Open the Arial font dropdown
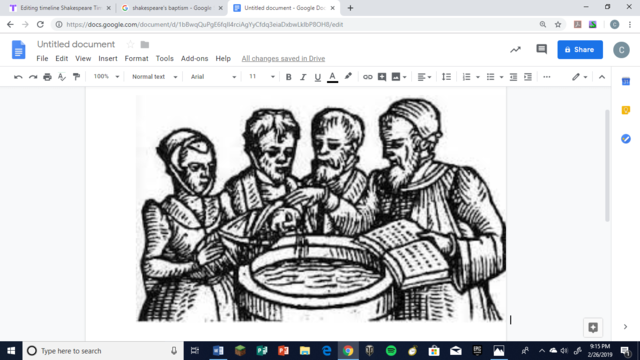640x360 pixels. point(213,77)
